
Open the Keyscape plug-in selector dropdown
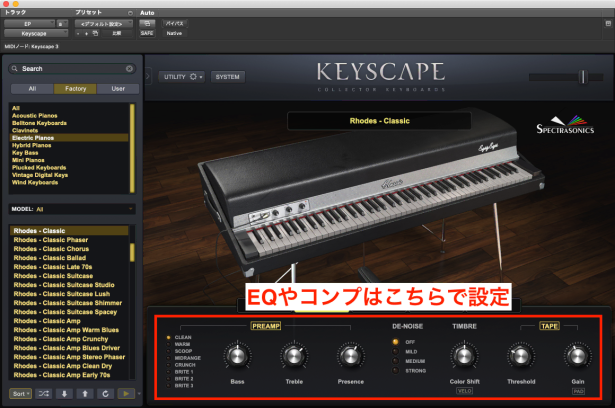pyautogui.click(x=36, y=33)
